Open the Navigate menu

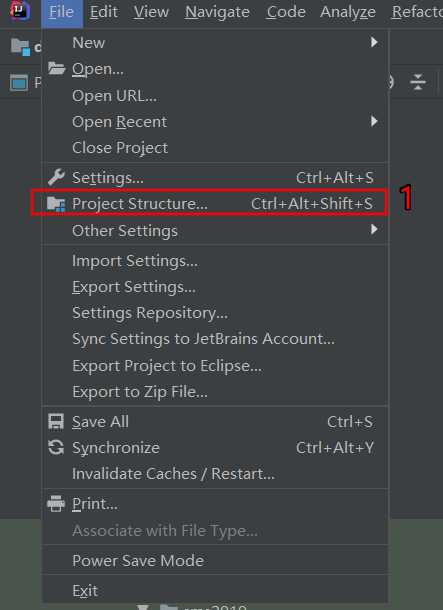(217, 12)
